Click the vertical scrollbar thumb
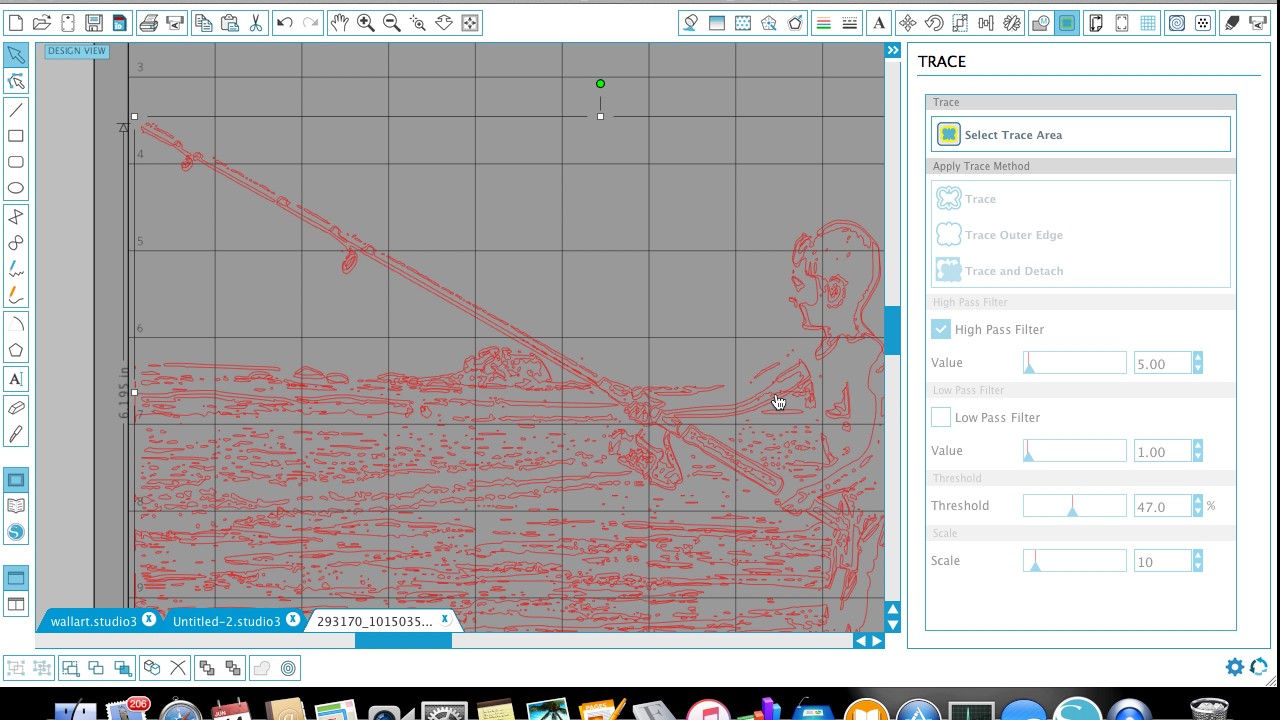The image size is (1280, 720). click(892, 330)
